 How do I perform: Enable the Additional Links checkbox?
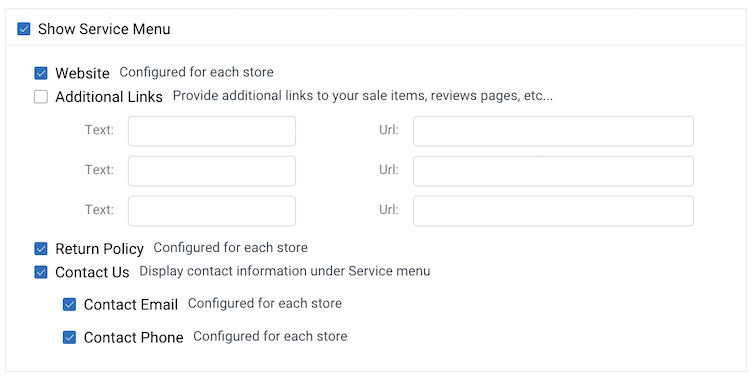tap(41, 97)
